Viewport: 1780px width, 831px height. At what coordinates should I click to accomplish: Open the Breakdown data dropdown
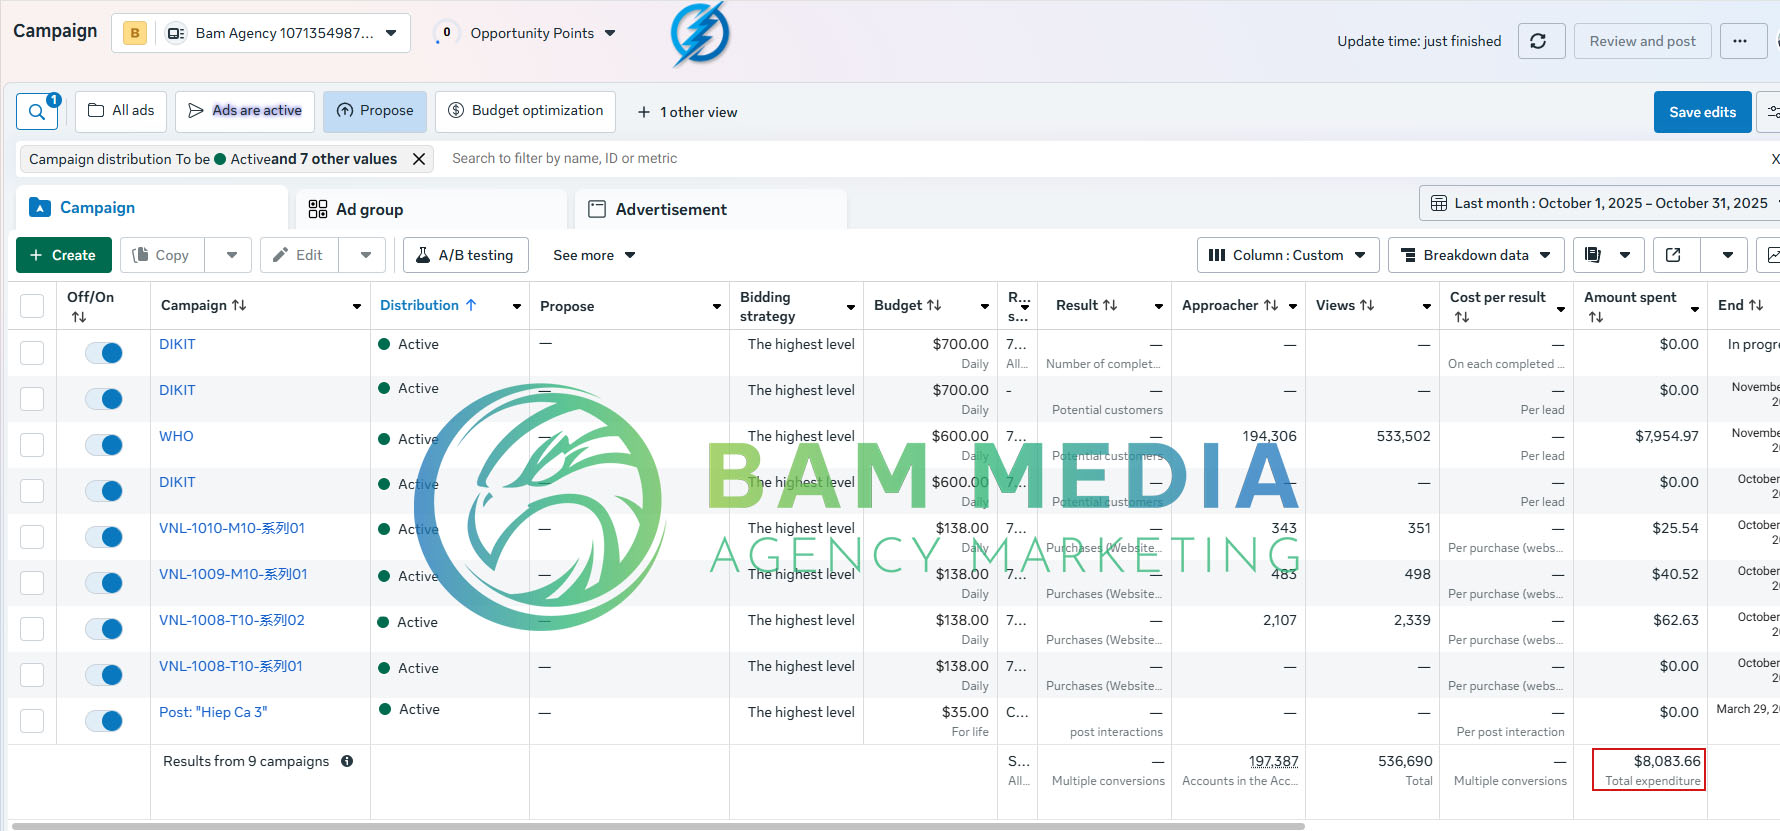[1476, 255]
